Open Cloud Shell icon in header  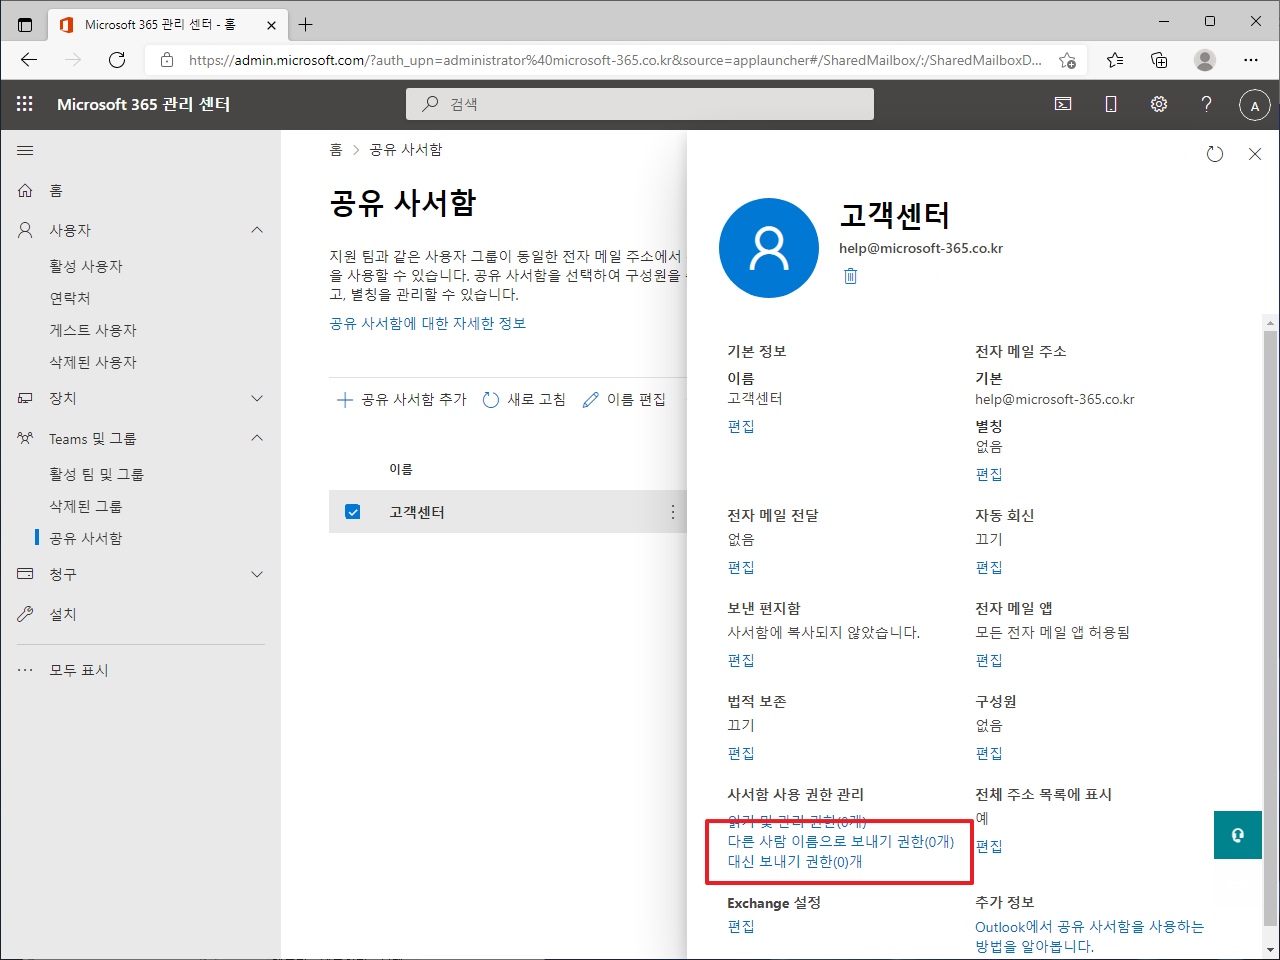point(1063,104)
